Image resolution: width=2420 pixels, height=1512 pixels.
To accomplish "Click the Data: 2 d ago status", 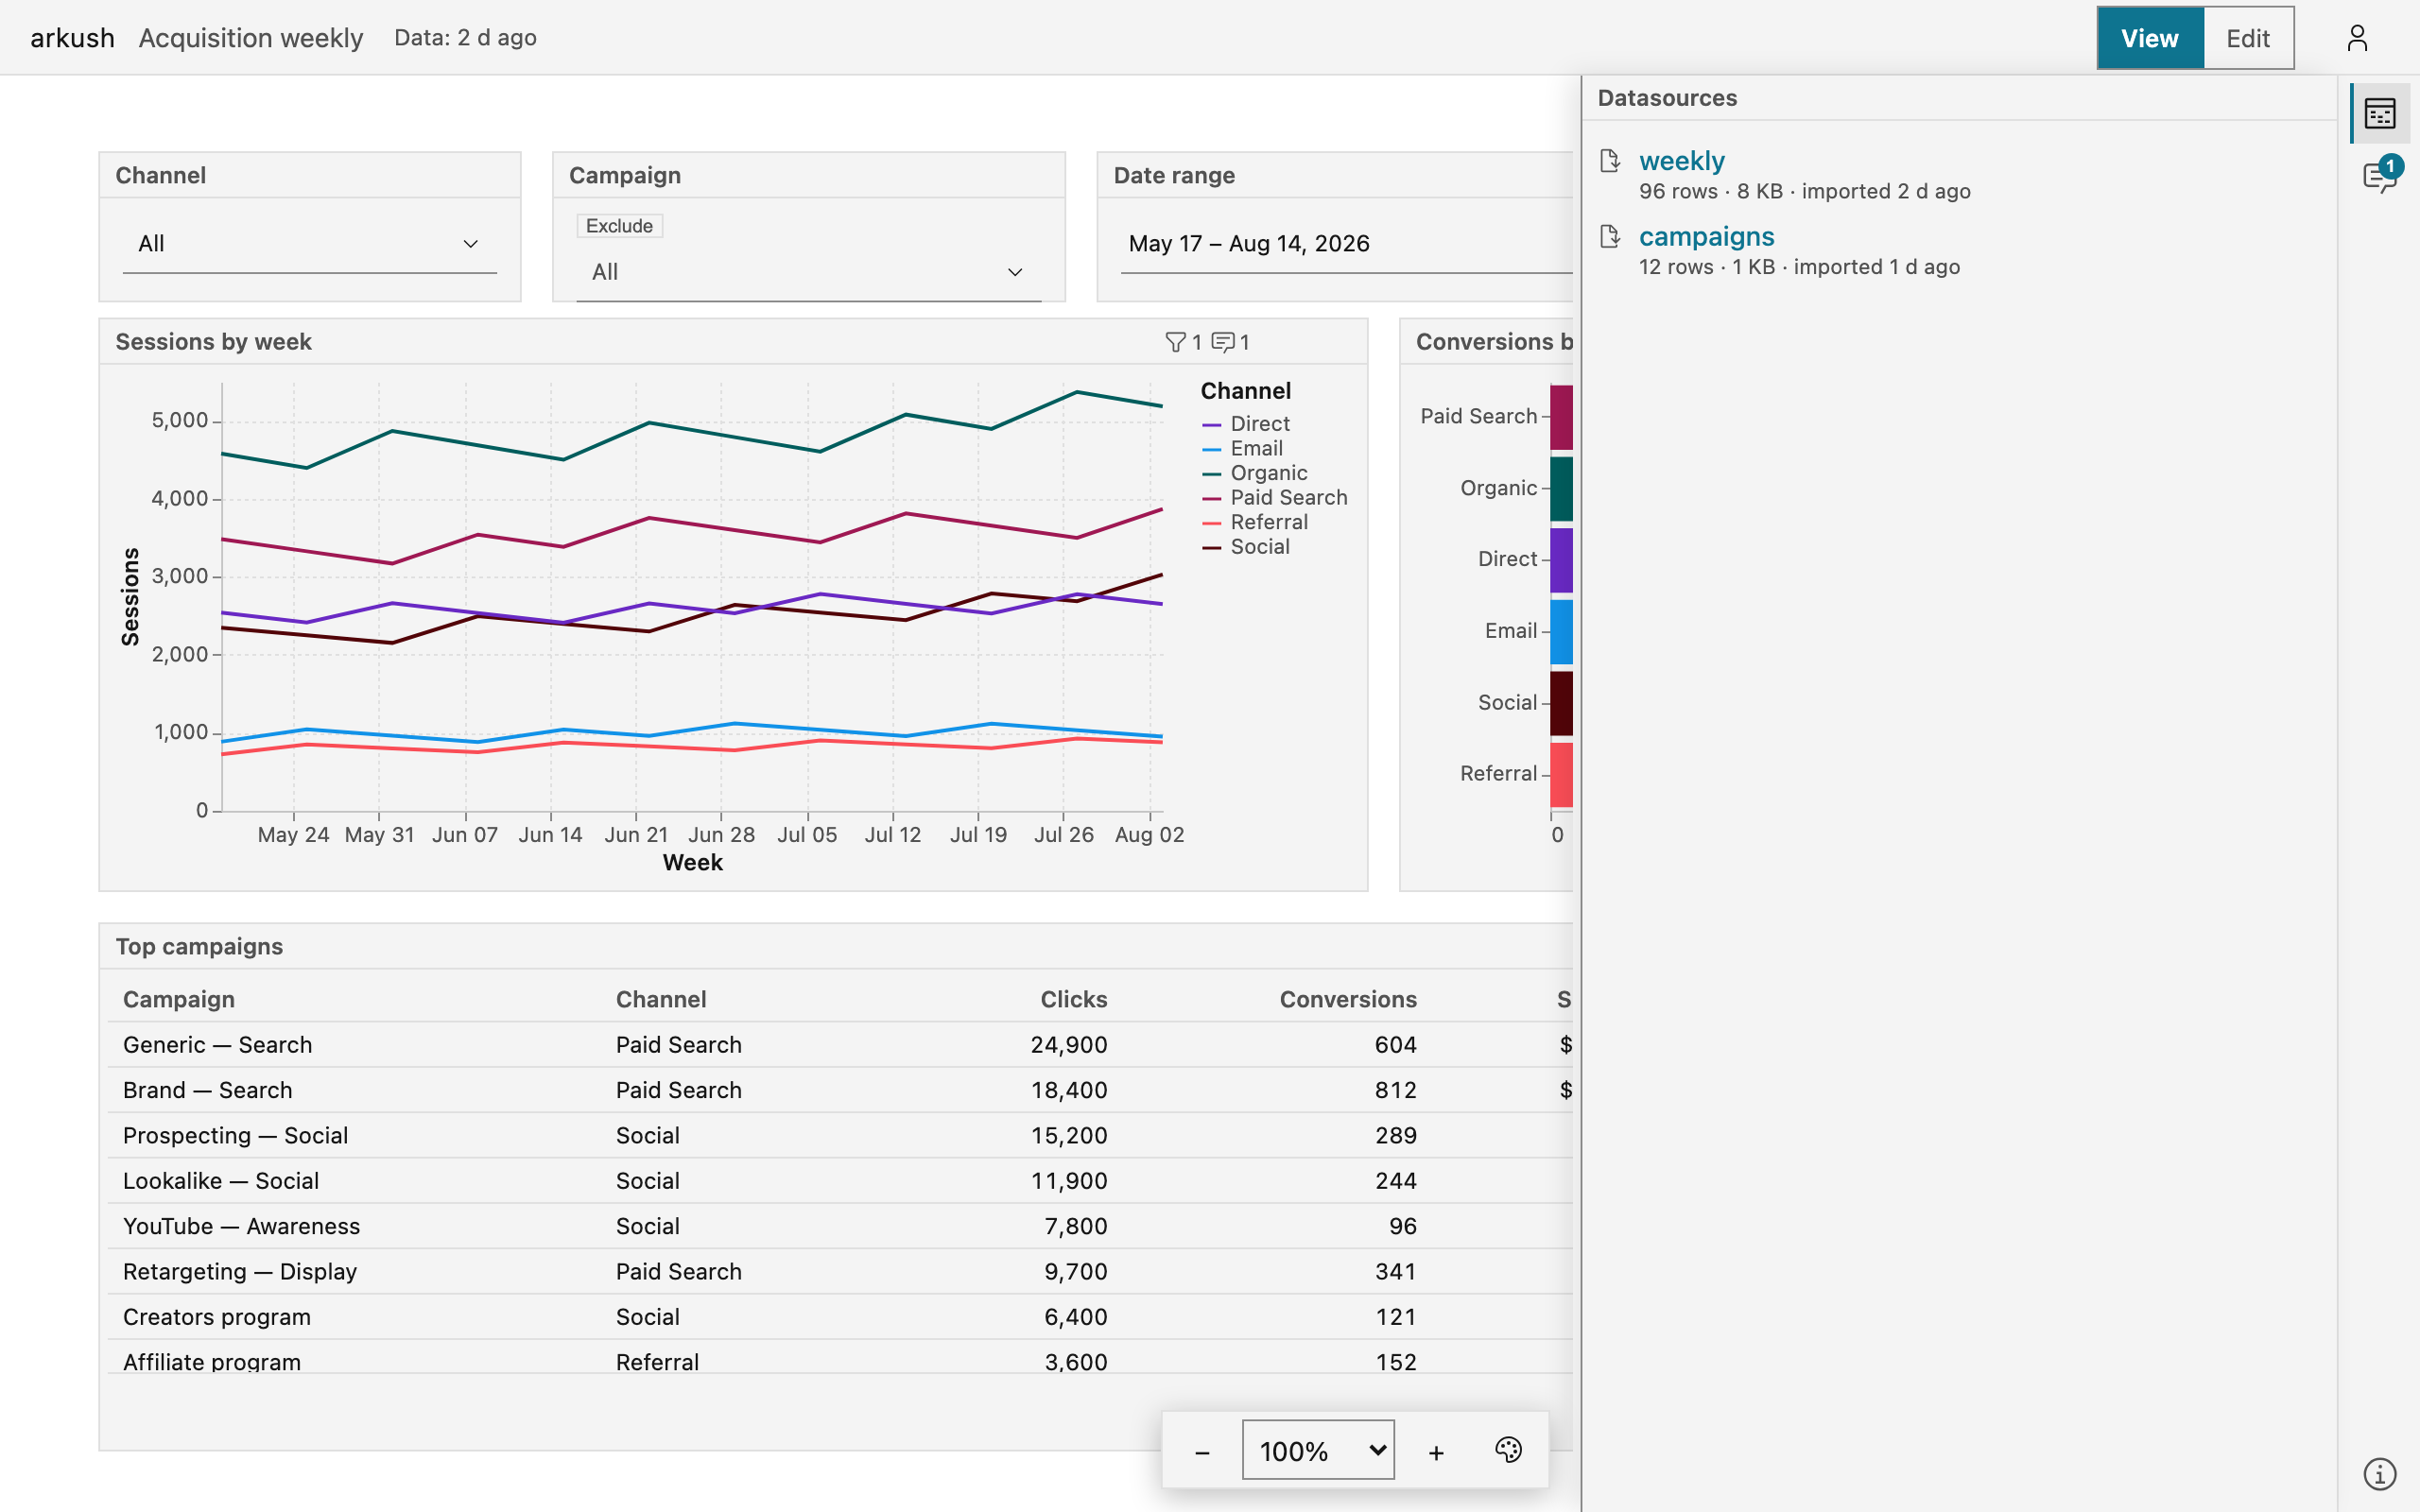I will point(465,38).
